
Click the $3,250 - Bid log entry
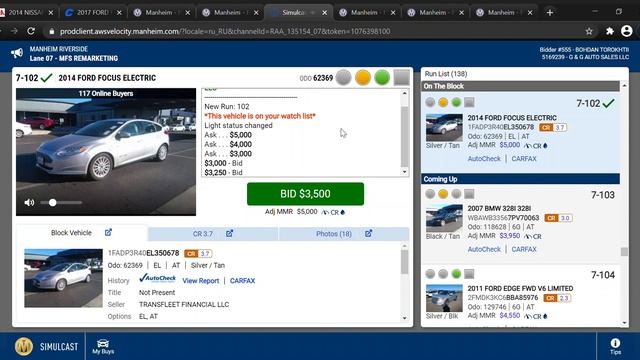point(223,173)
